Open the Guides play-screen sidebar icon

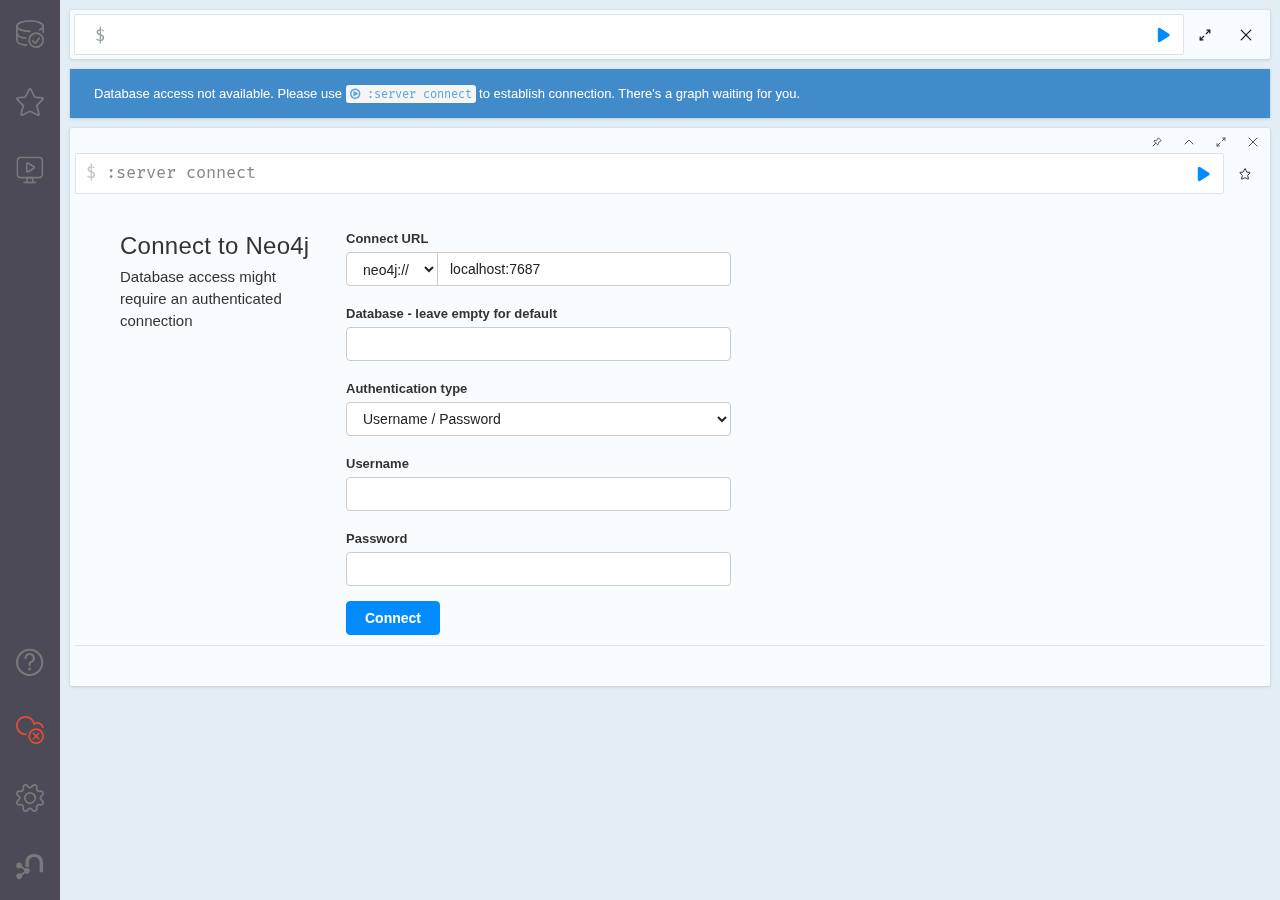[x=30, y=170]
